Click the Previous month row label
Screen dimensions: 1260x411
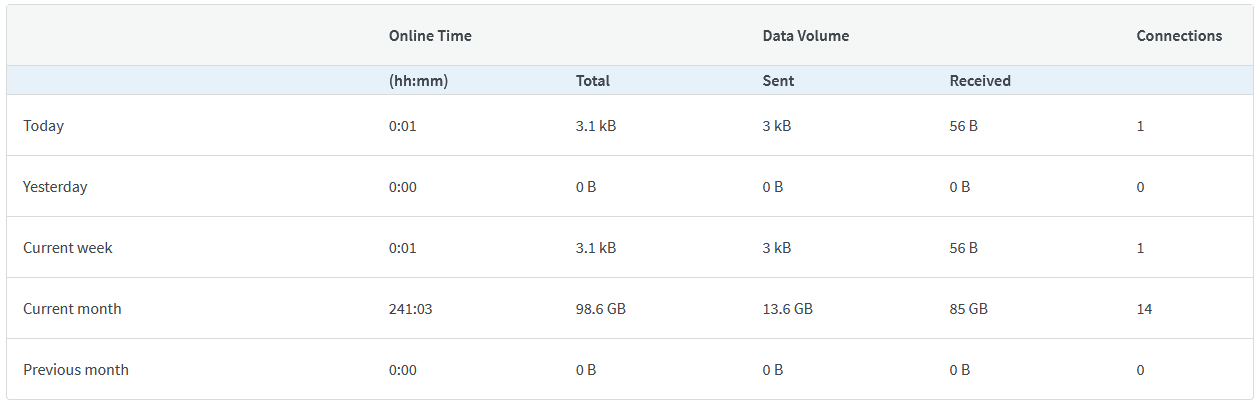click(x=76, y=370)
